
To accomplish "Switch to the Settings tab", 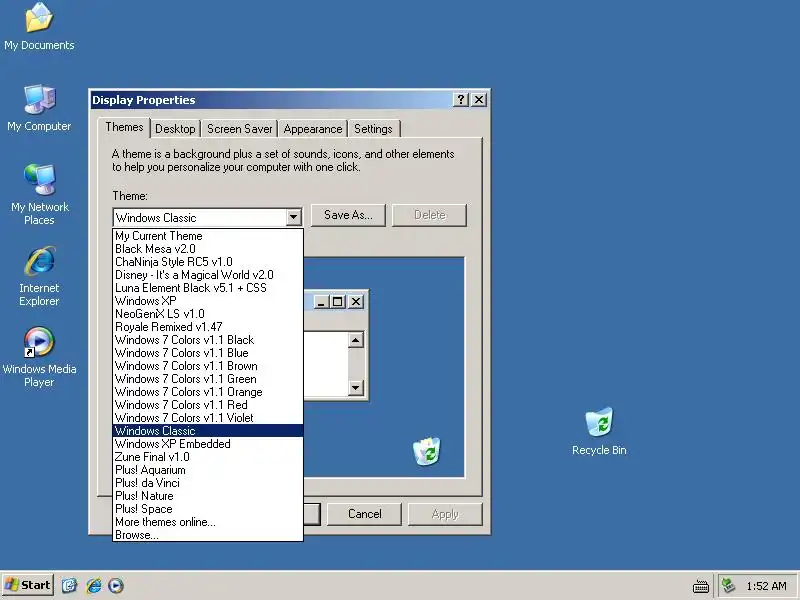I will pyautogui.click(x=373, y=129).
